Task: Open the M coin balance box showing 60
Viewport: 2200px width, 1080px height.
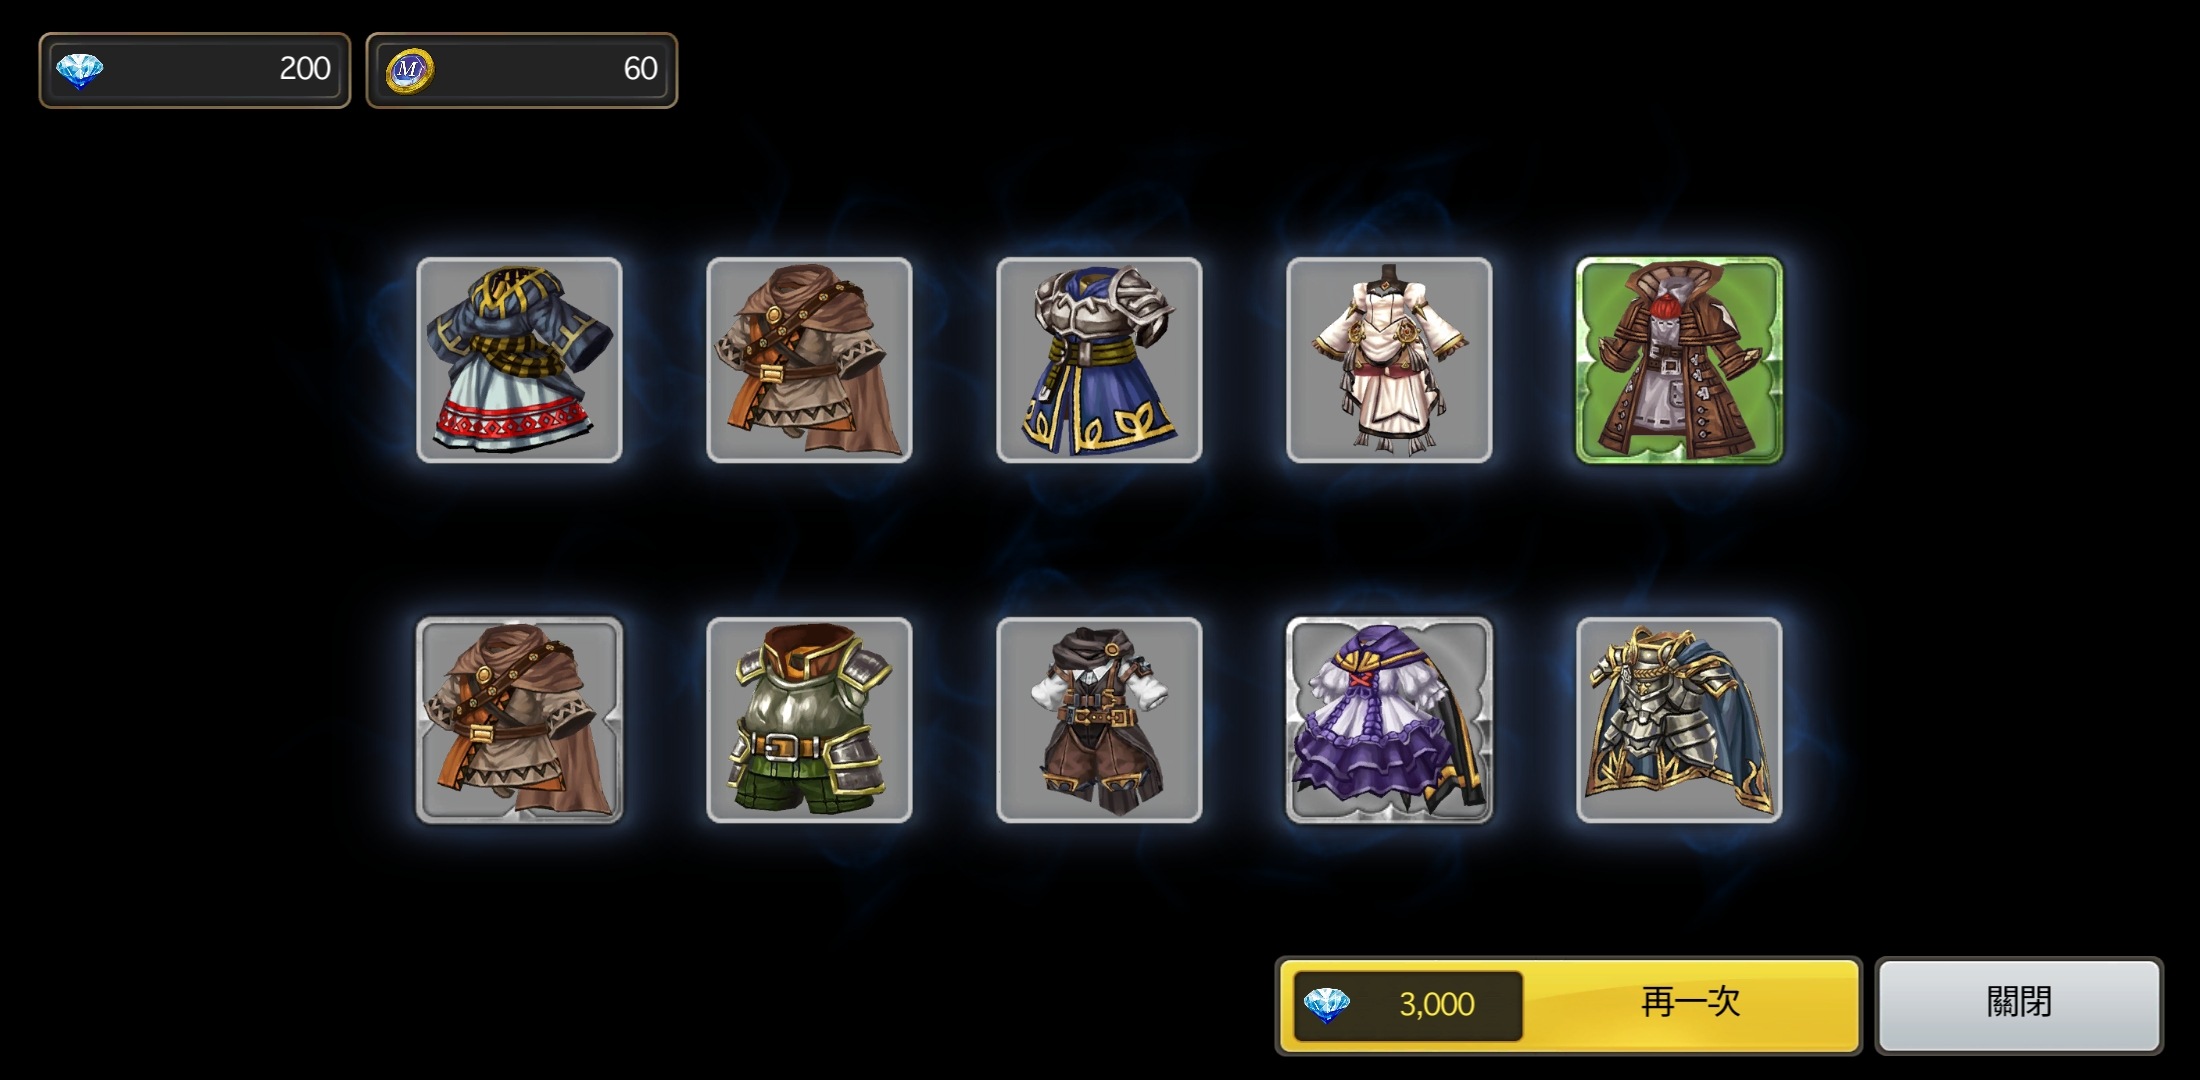Action: pyautogui.click(x=522, y=70)
